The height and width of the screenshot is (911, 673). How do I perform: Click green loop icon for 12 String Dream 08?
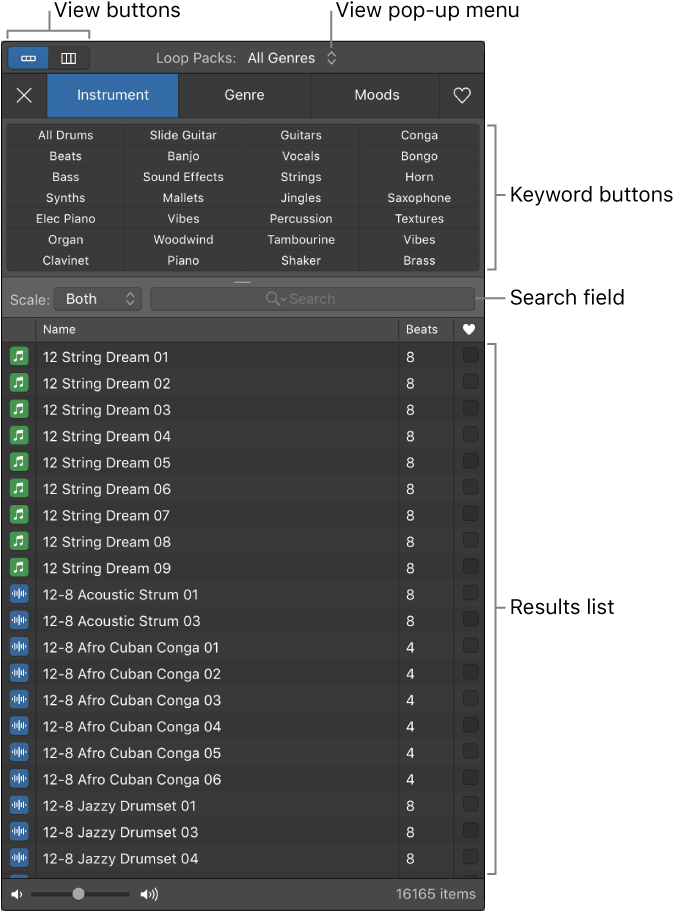coord(19,541)
